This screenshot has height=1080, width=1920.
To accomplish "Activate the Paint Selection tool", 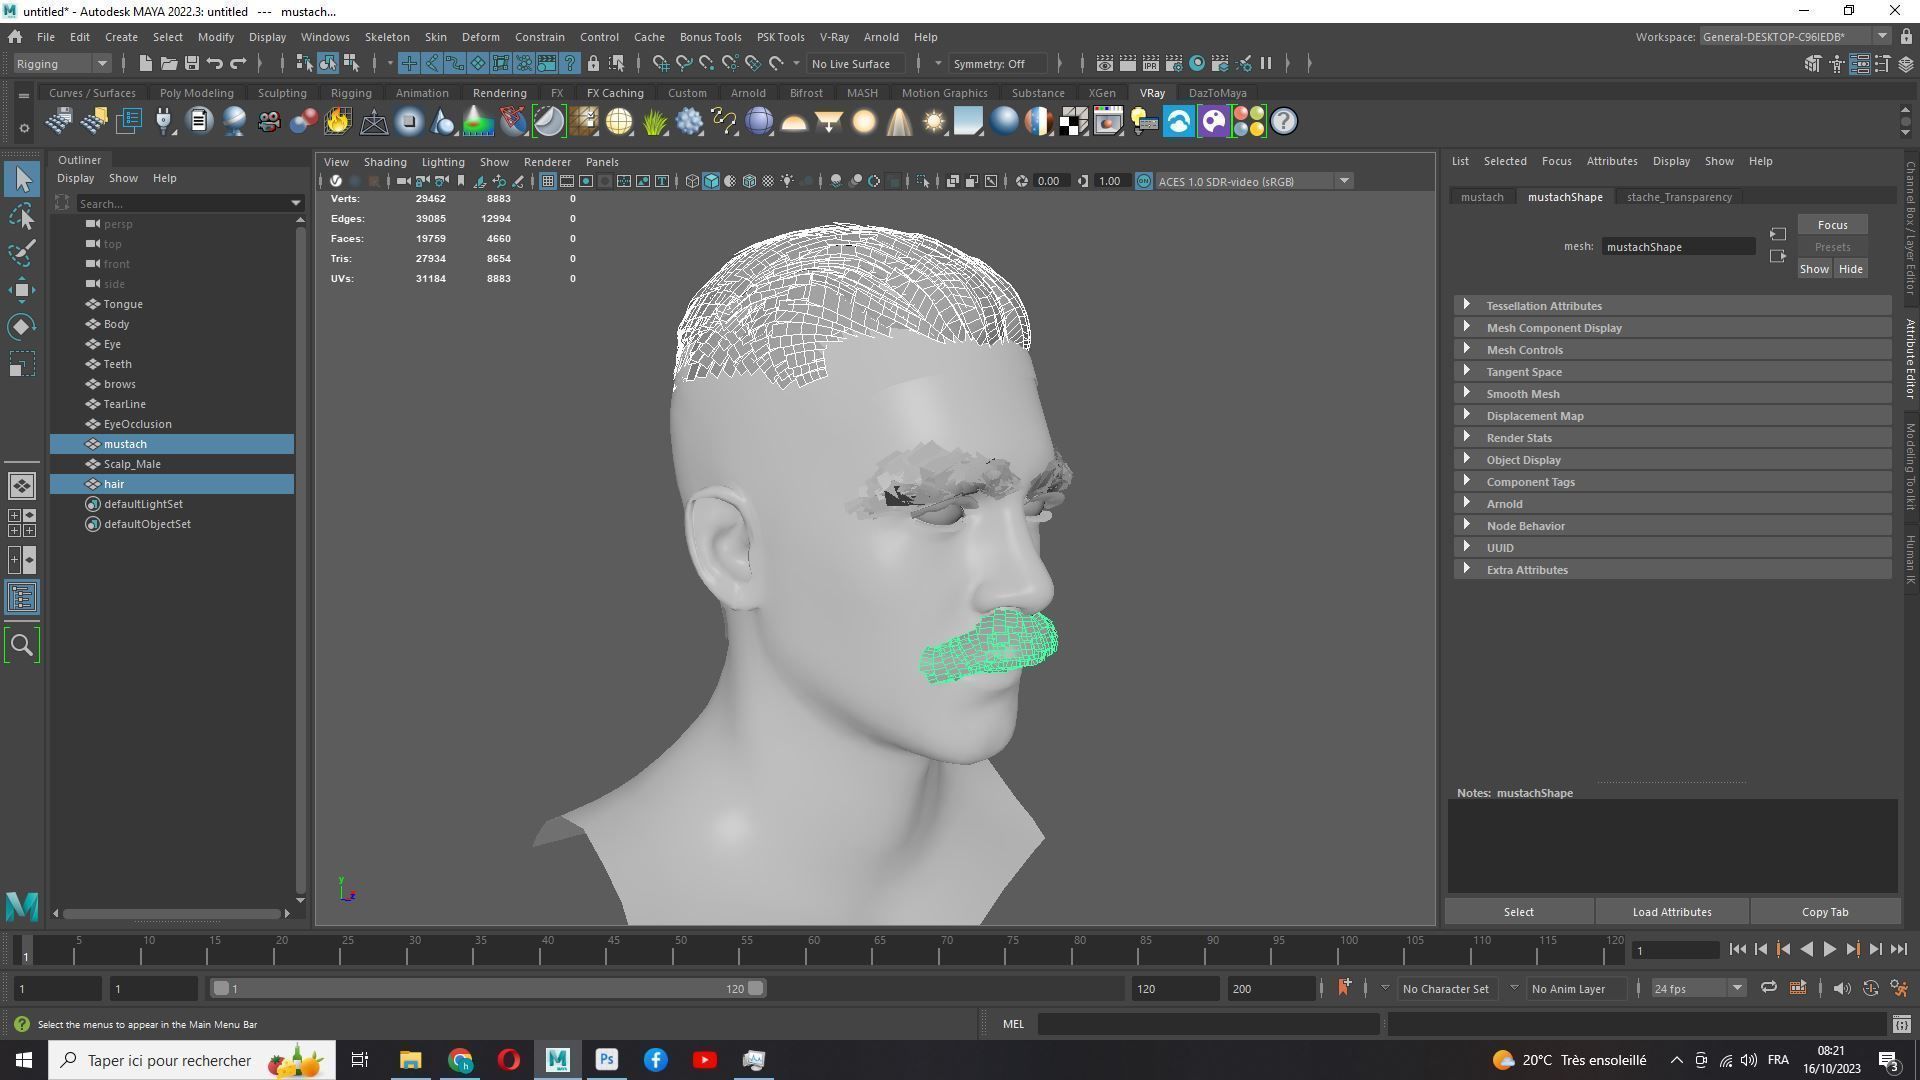I will pyautogui.click(x=22, y=253).
